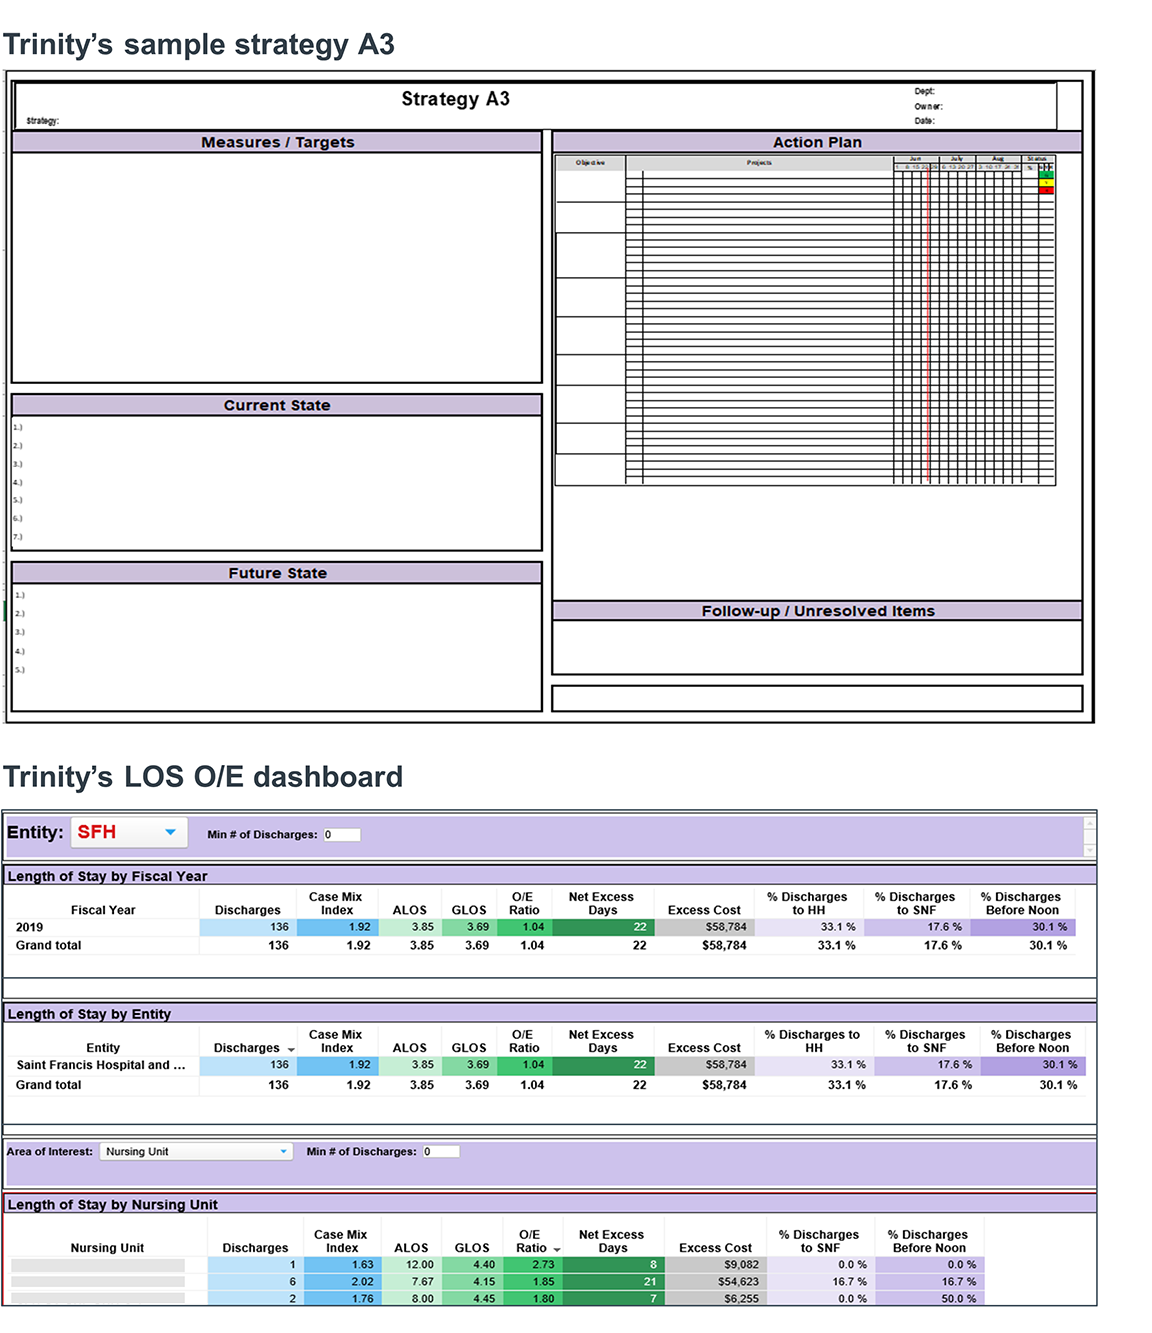Click the scroll up arrow in Entity filter panel
Image resolution: width=1152 pixels, height=1333 pixels.
1089,823
